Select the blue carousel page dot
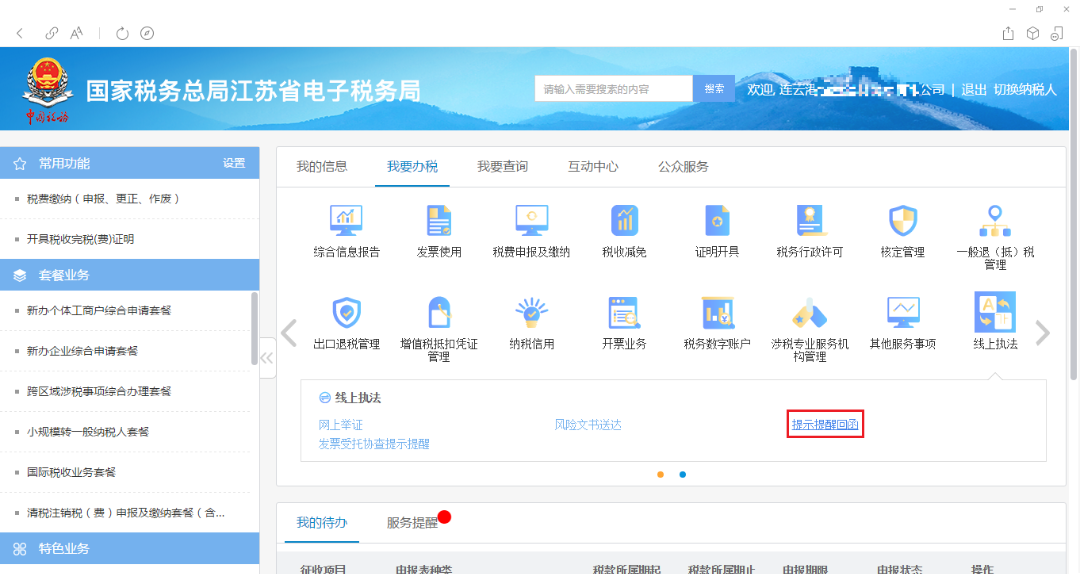The image size is (1080, 574). click(683, 474)
